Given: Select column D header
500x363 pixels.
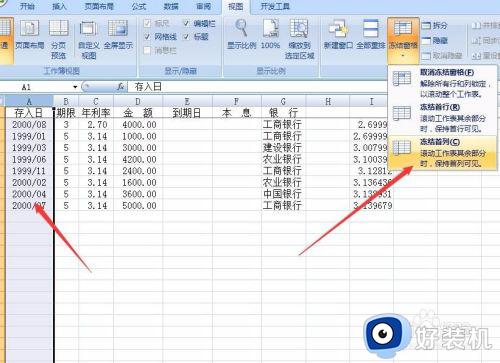Looking at the screenshot, I should coord(138,101).
